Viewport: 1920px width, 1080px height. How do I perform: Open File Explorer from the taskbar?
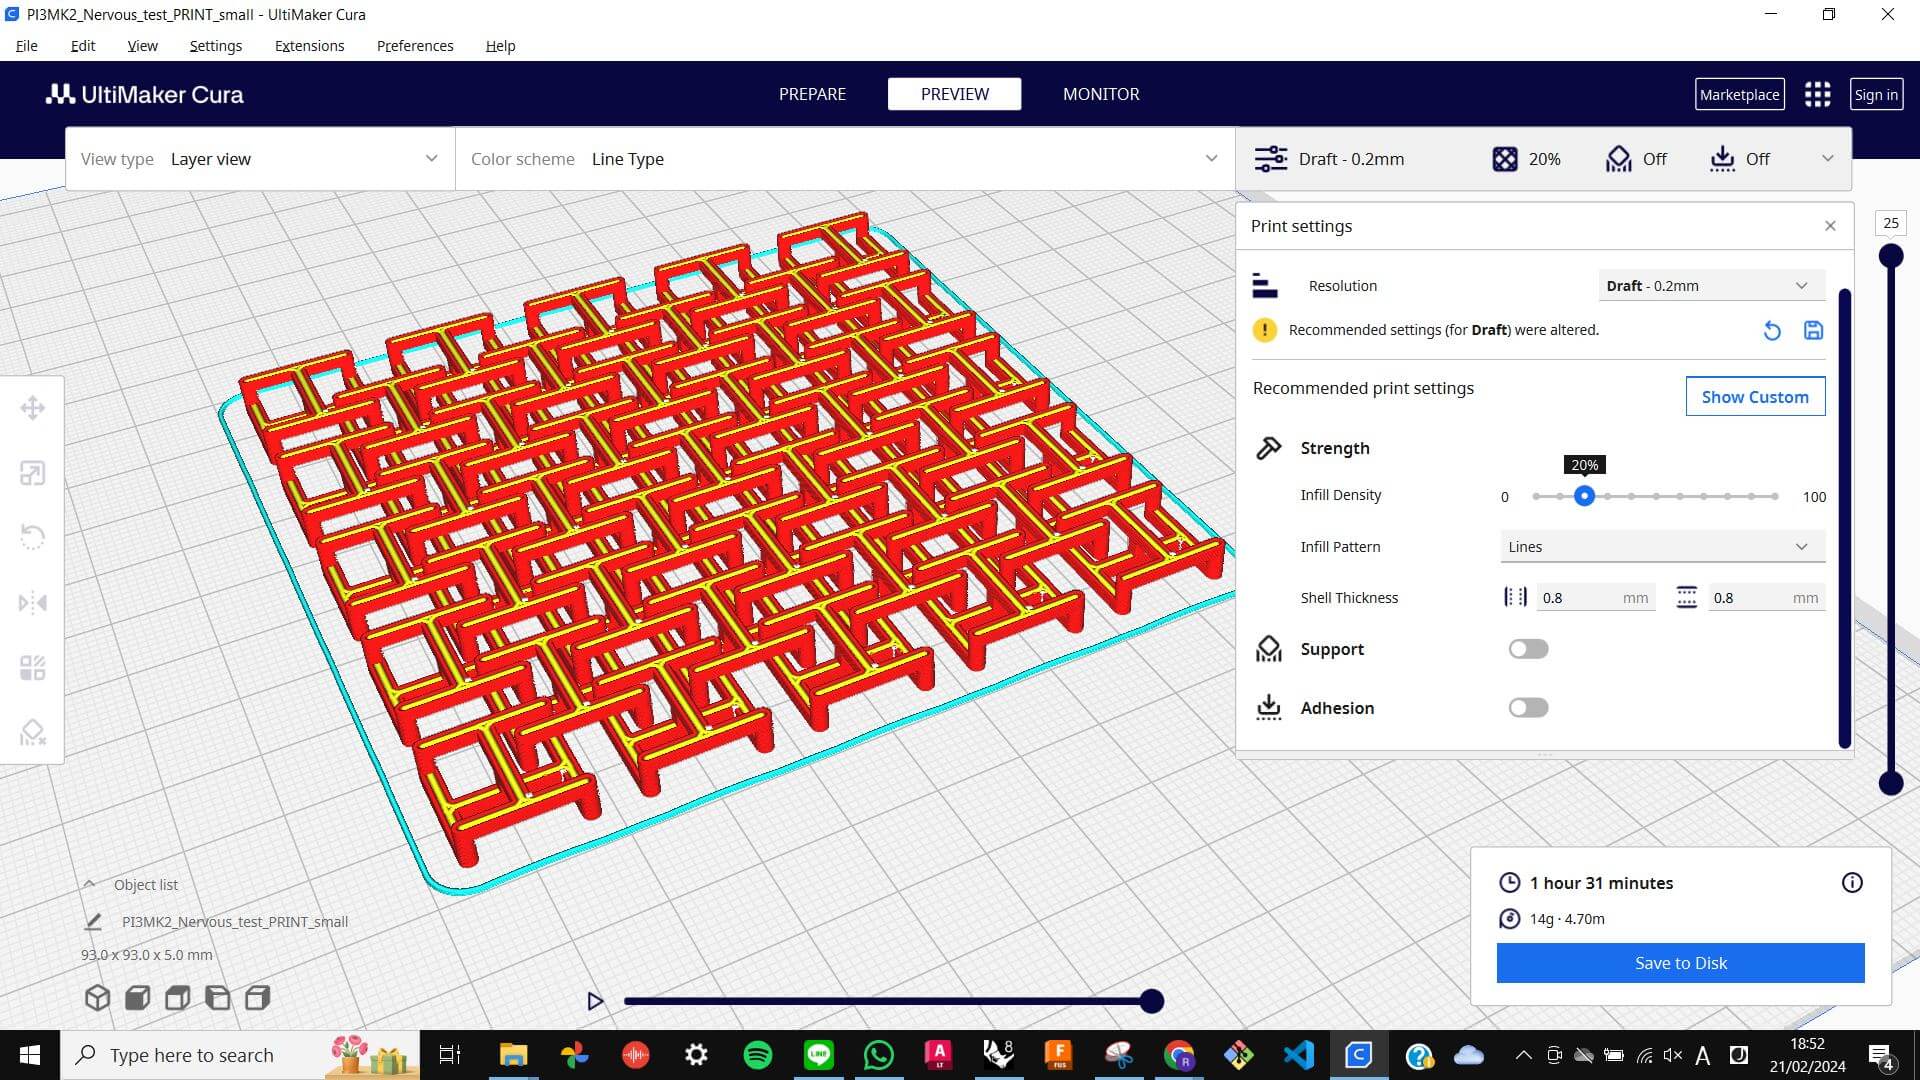click(513, 1055)
